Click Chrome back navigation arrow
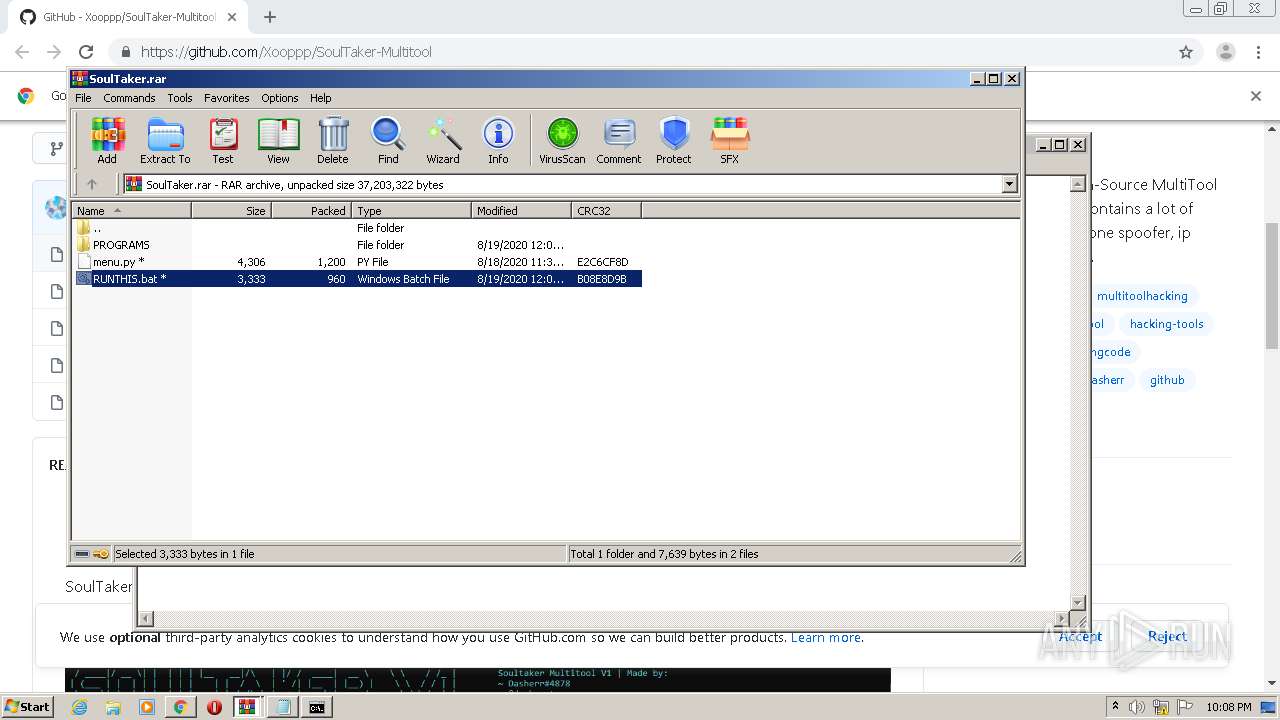Viewport: 1280px width, 720px height. 22,52
